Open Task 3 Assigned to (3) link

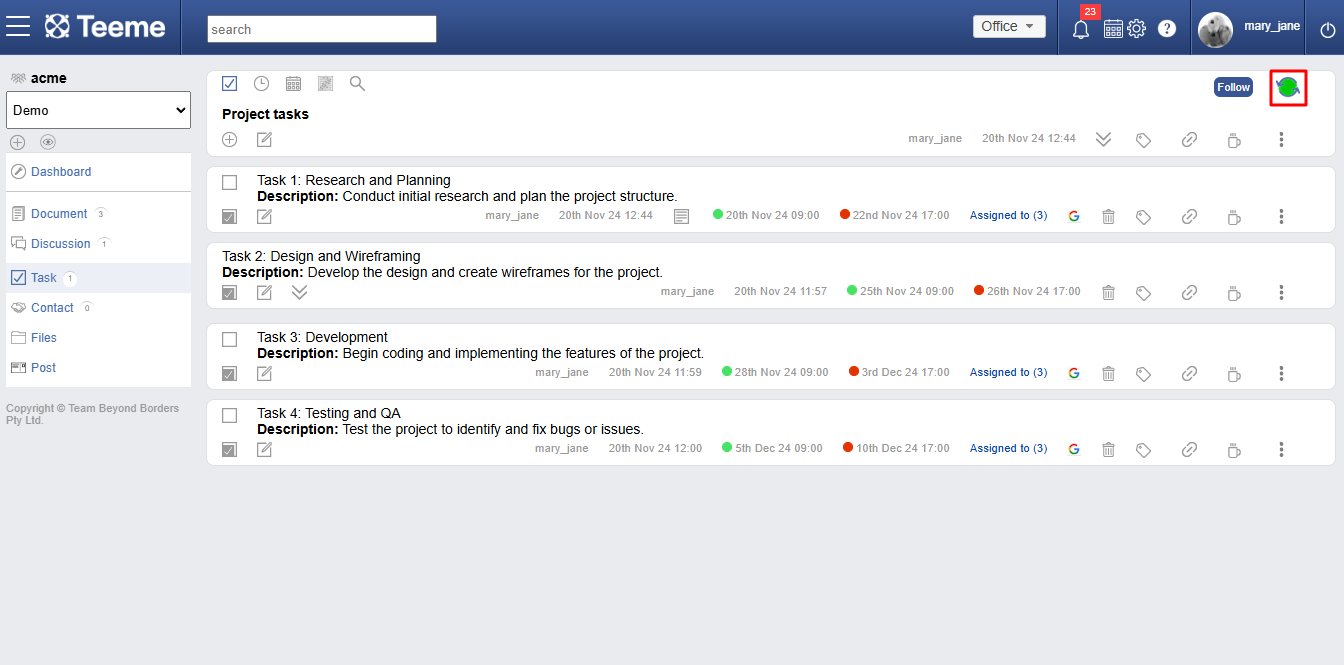[x=1008, y=372]
